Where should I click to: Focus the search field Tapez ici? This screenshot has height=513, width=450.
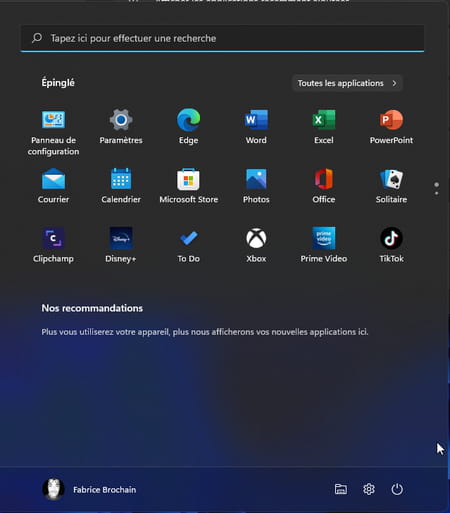click(x=222, y=38)
